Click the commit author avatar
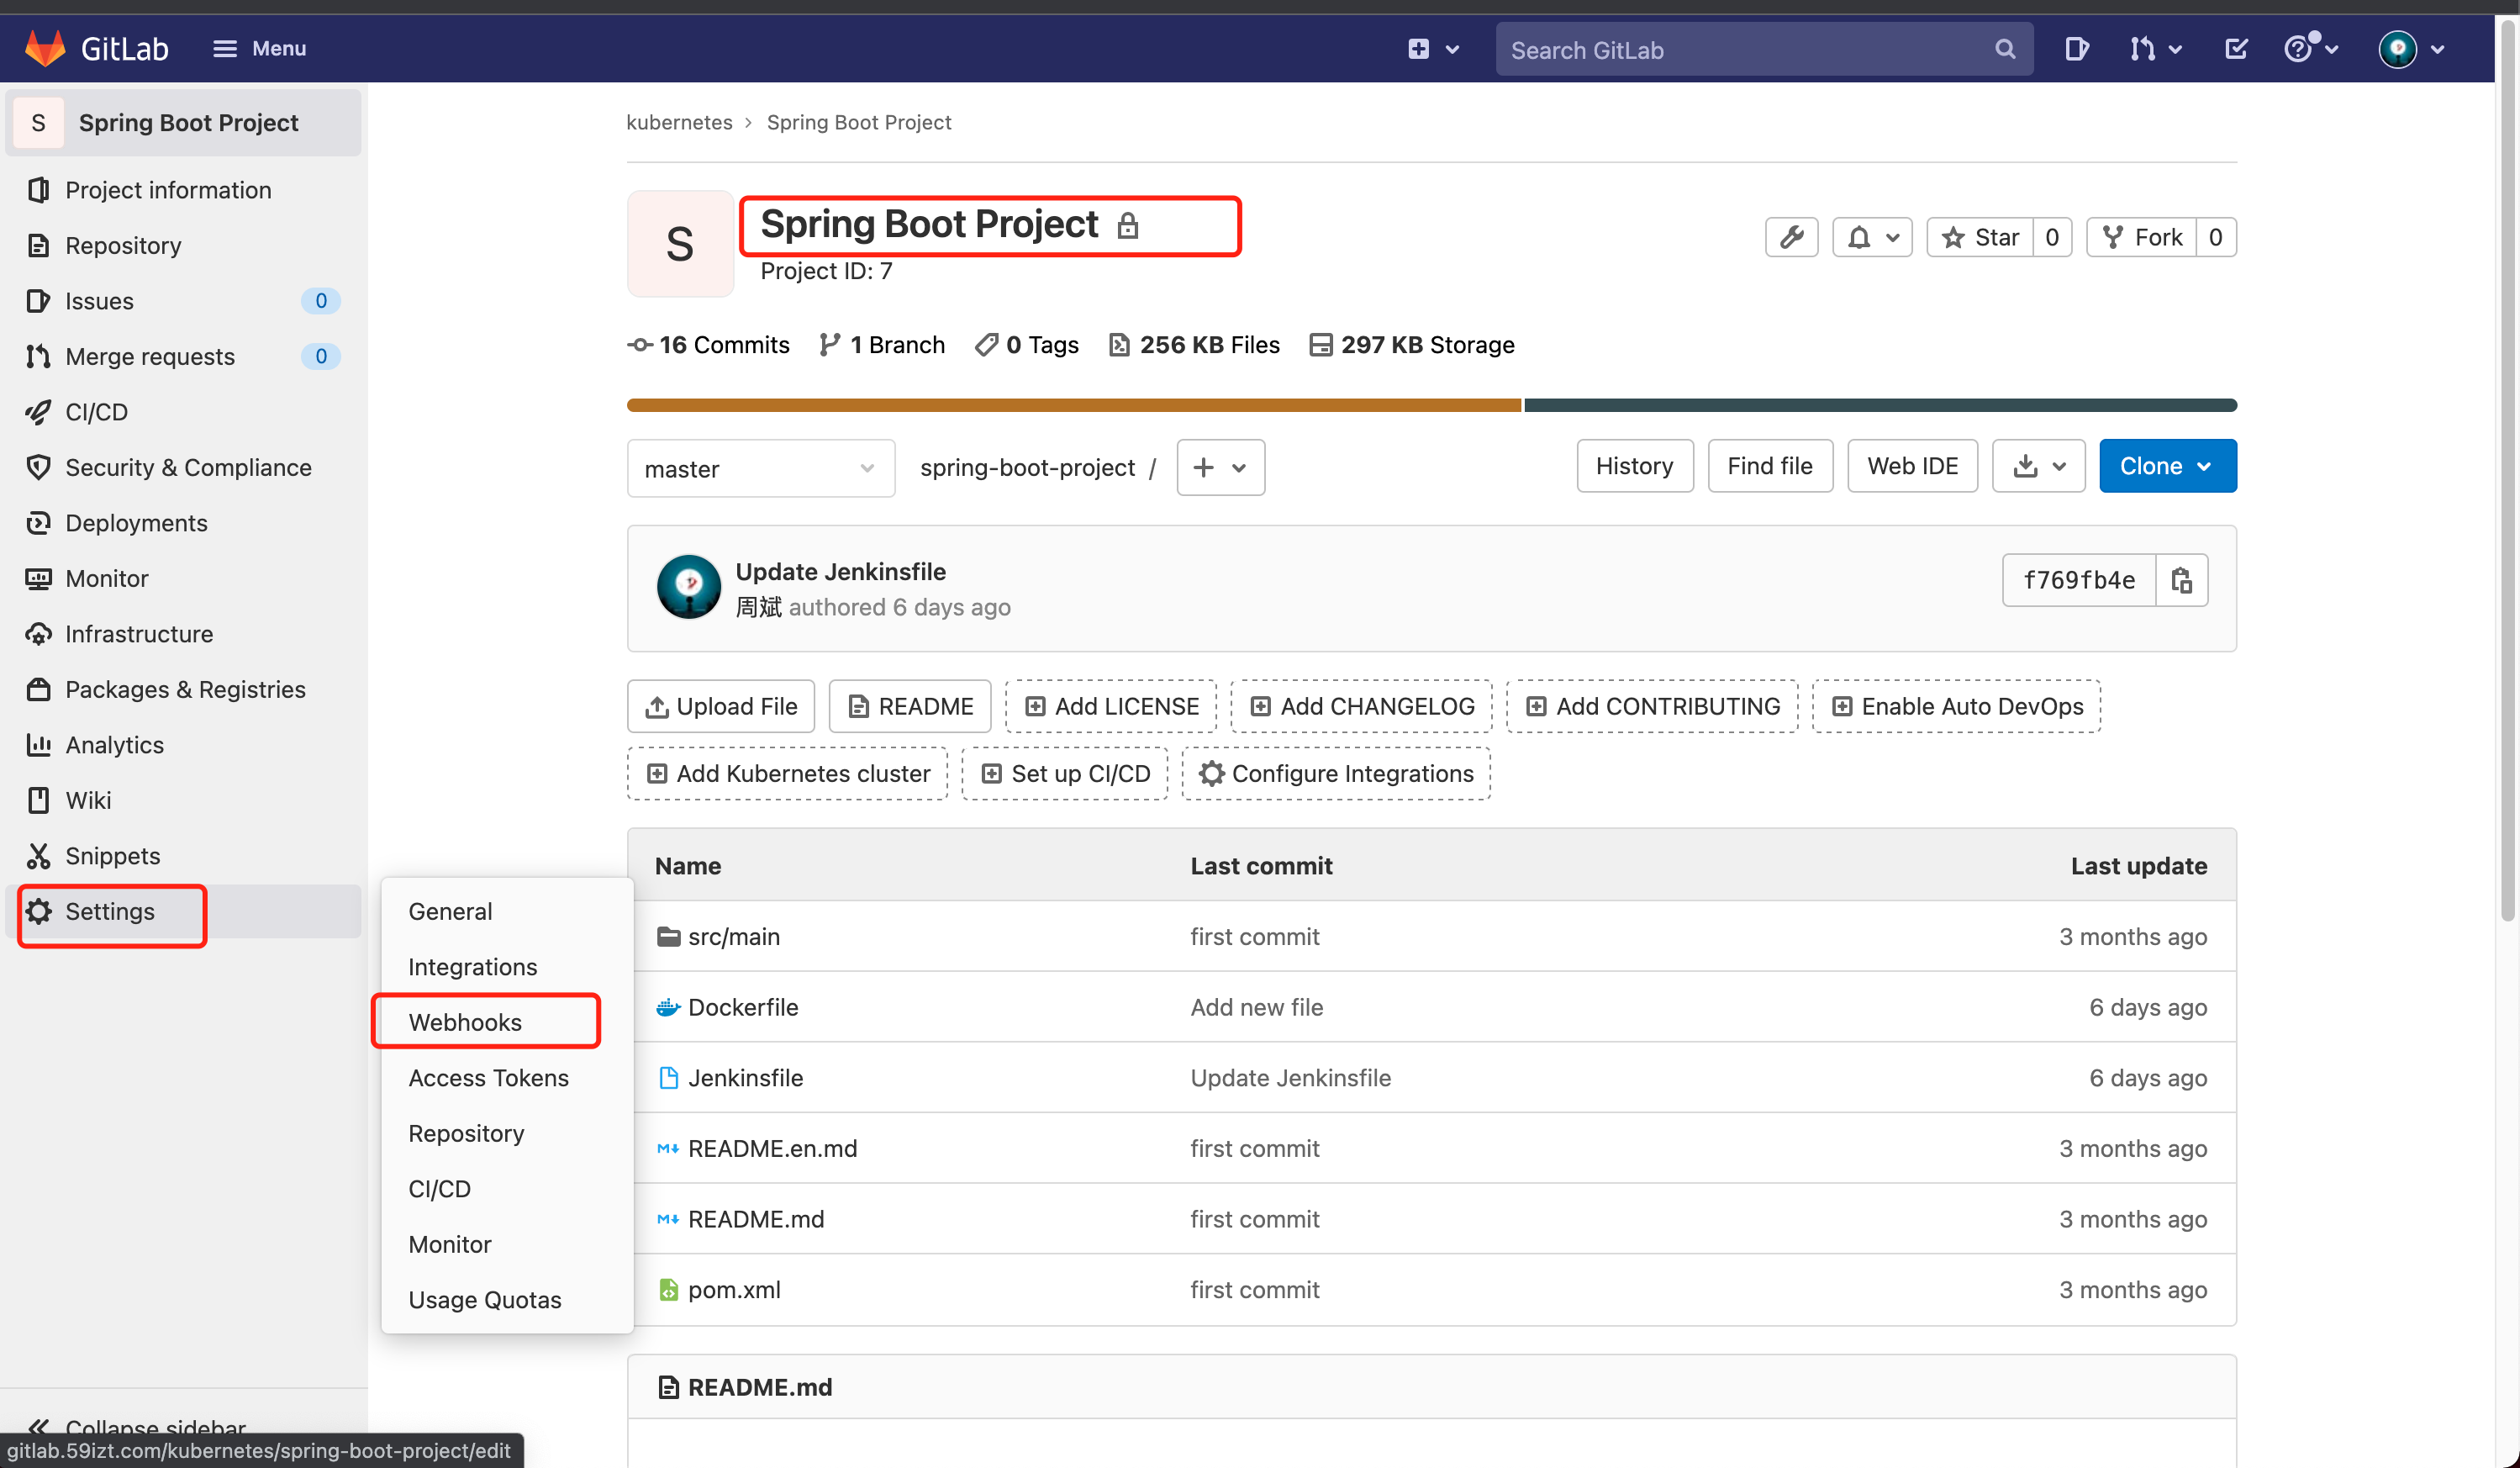Image resolution: width=2520 pixels, height=1468 pixels. point(688,587)
